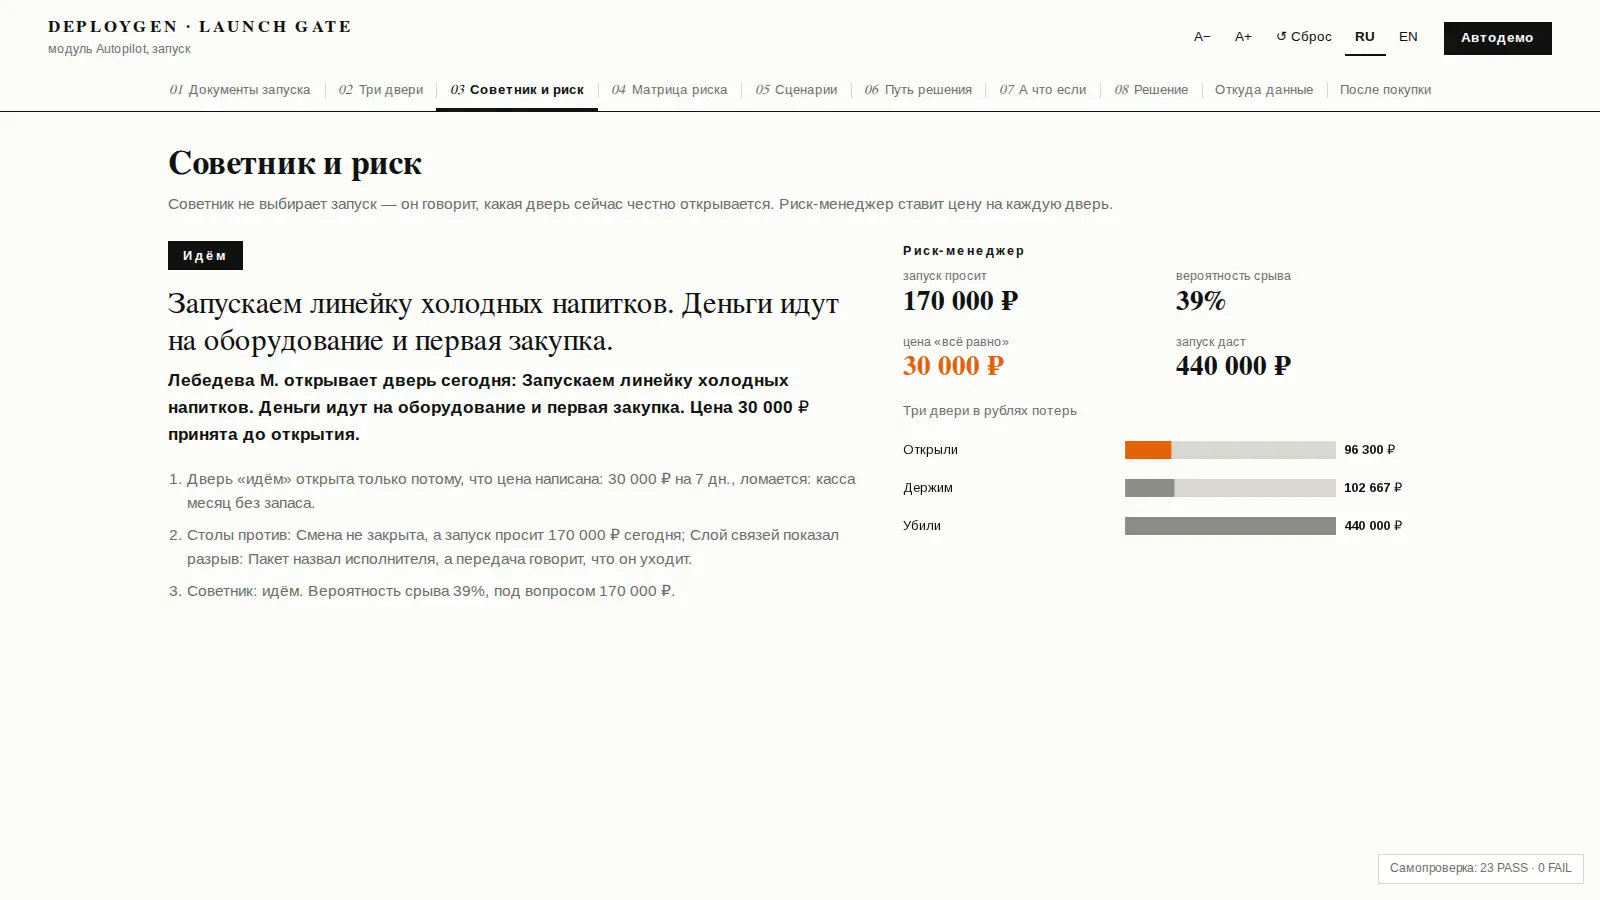Click the Самопроверка 23 PASS status badge
This screenshot has height=900, width=1600.
(x=1481, y=868)
